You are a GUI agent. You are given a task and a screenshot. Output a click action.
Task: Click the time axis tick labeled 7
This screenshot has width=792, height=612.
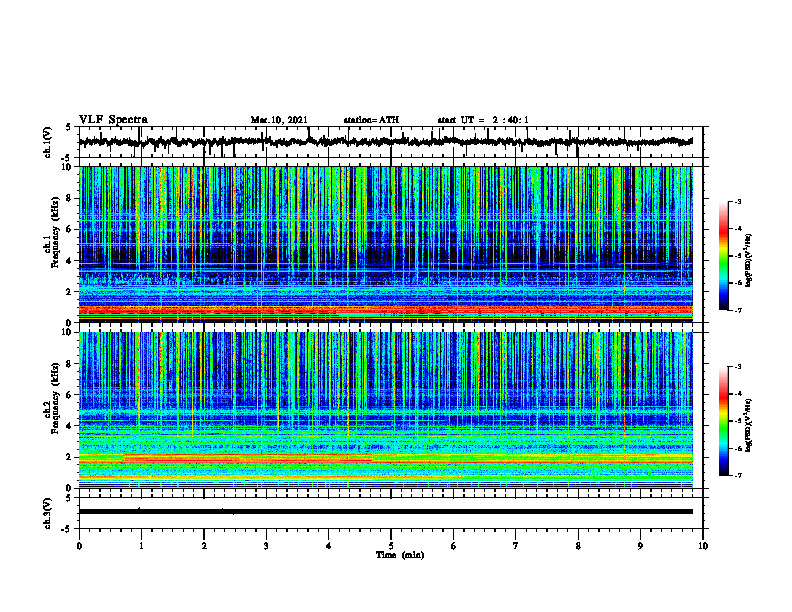[516, 546]
